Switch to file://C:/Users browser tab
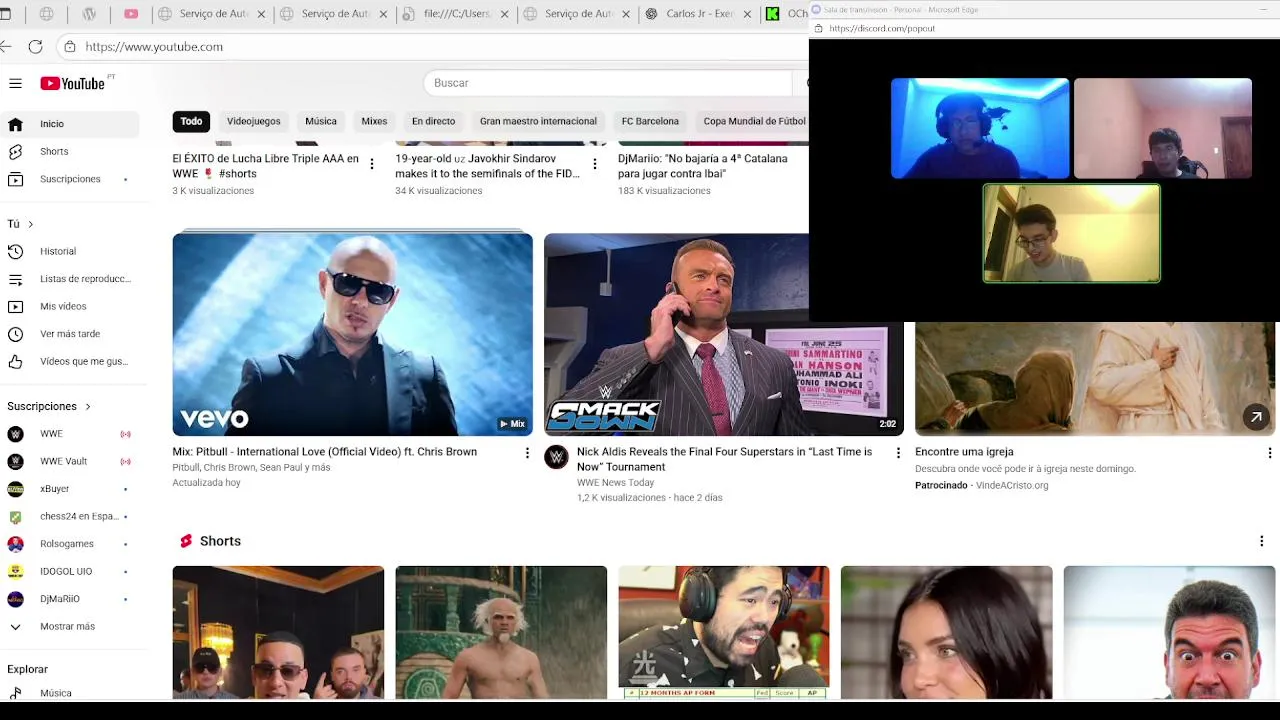 click(x=455, y=14)
